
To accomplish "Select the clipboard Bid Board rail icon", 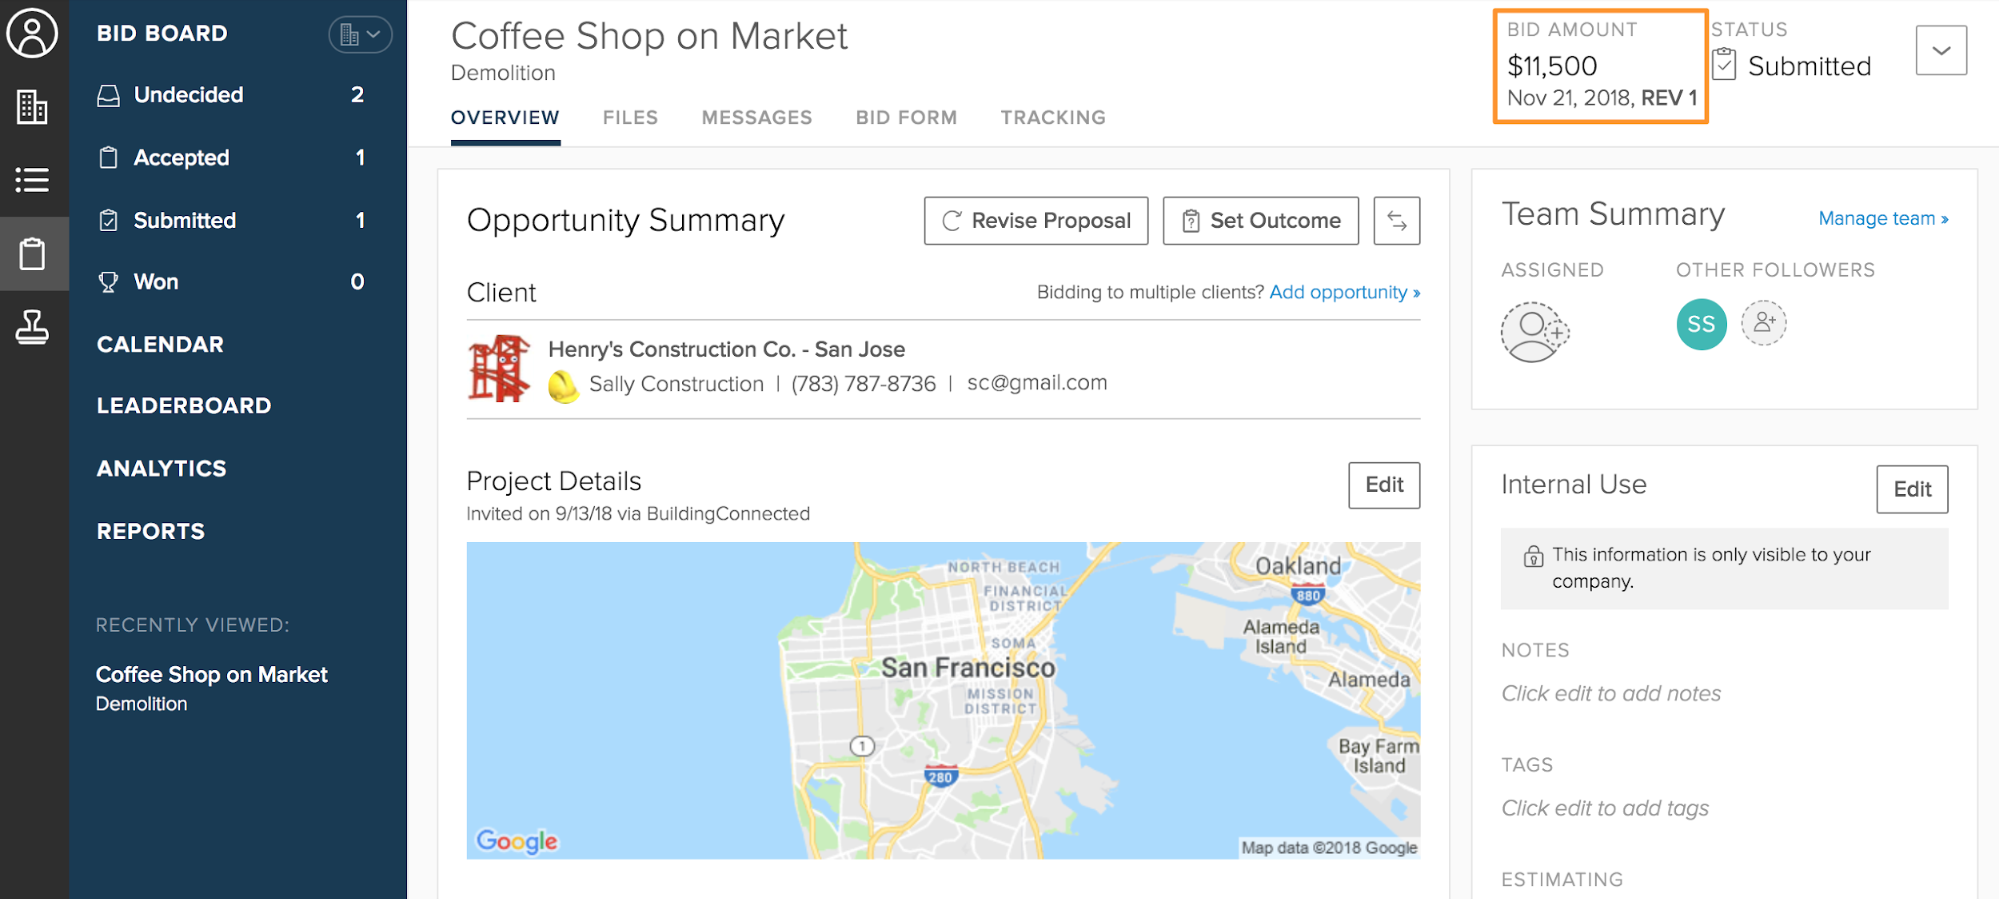I will tap(33, 254).
